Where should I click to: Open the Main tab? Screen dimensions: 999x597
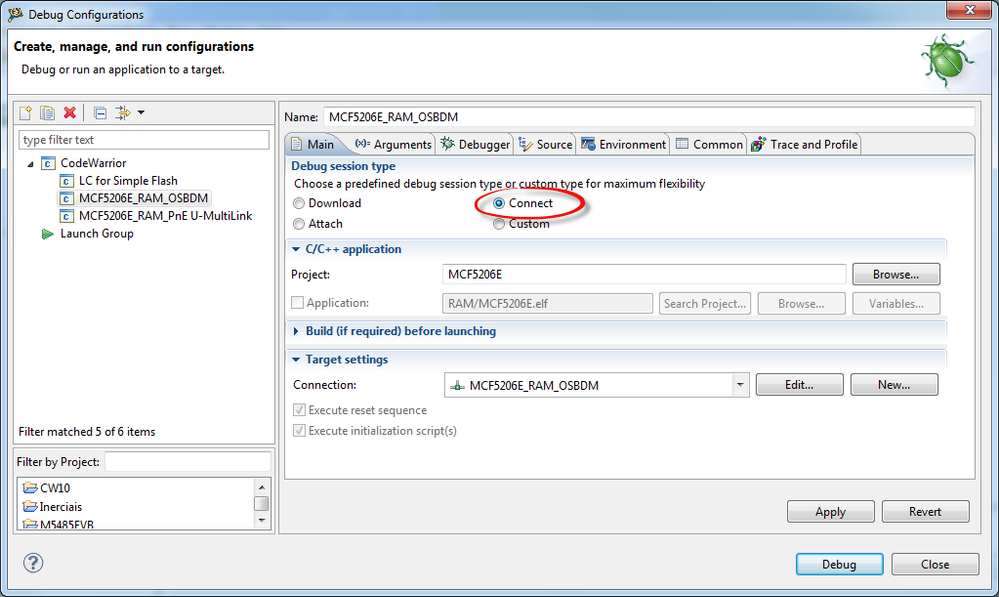[x=313, y=145]
